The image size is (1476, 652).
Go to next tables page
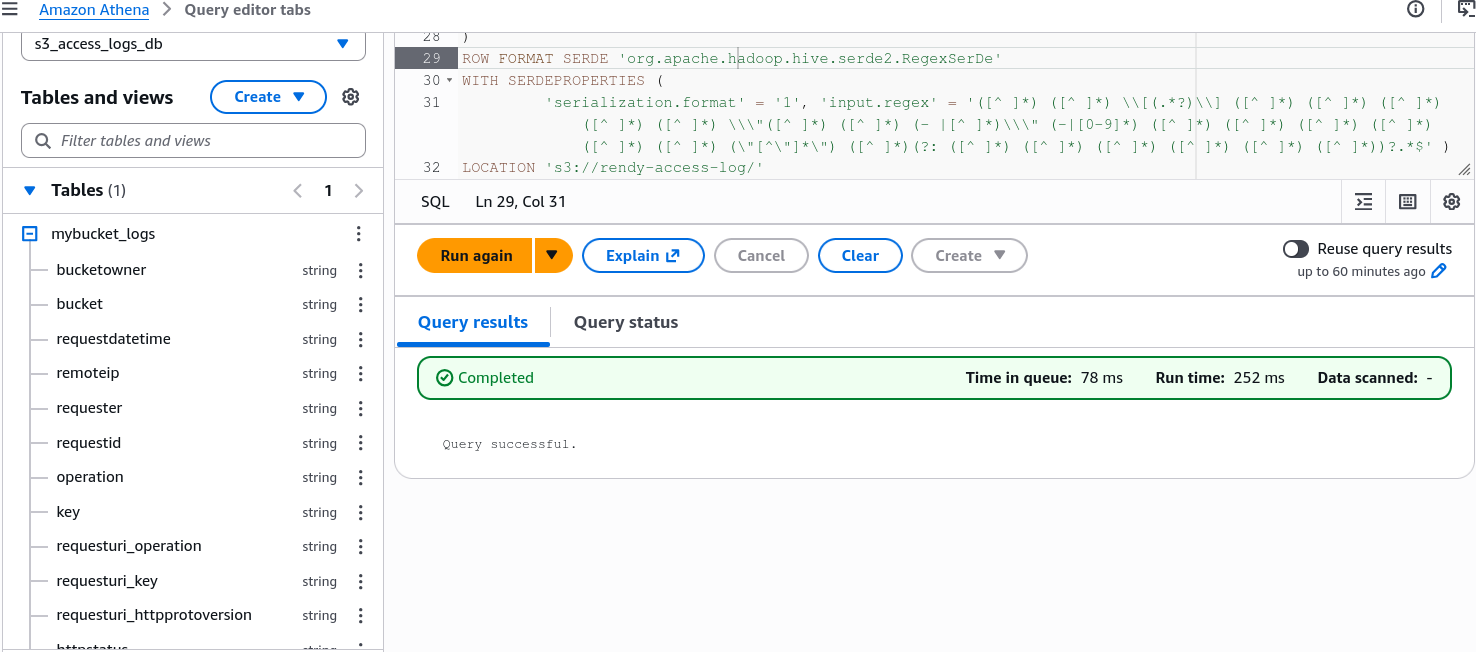click(359, 191)
